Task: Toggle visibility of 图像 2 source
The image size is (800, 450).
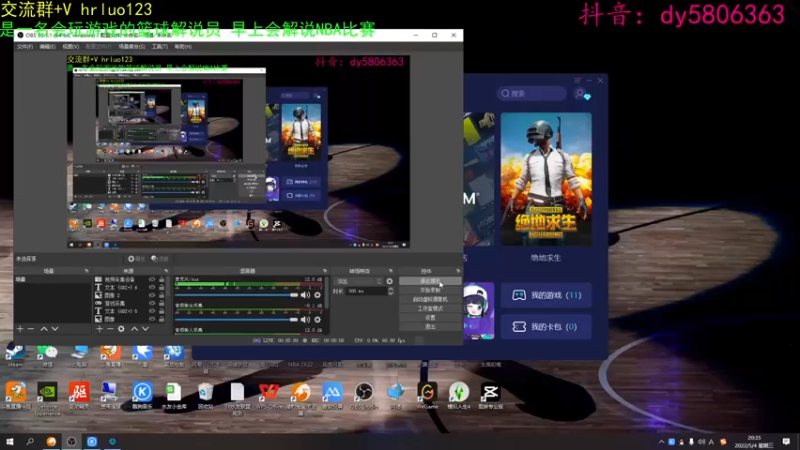Action: point(152,295)
